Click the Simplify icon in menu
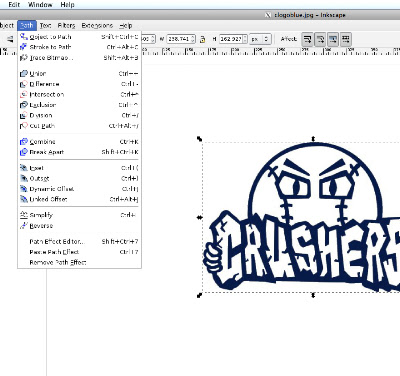 [24, 215]
